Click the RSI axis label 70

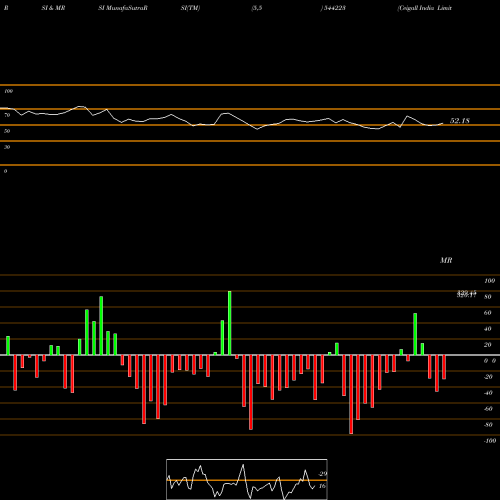[x=7, y=115]
